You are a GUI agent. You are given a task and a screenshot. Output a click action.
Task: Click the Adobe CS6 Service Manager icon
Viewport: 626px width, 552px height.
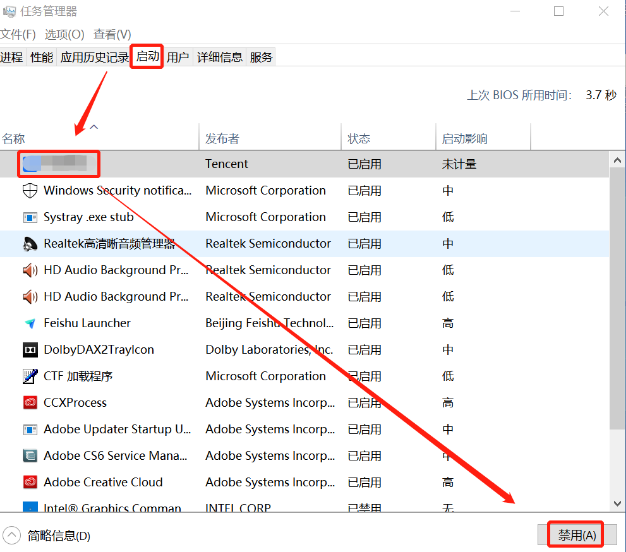point(30,455)
